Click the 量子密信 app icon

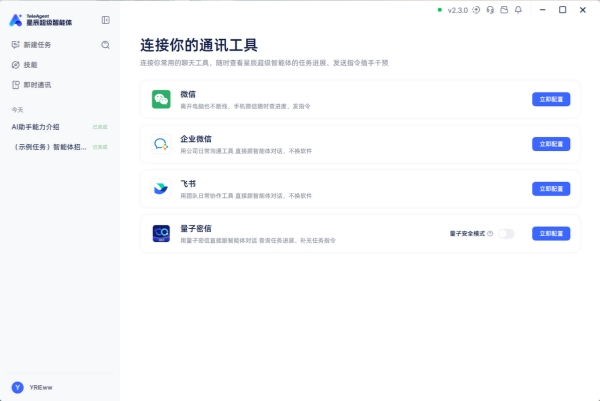tap(161, 233)
